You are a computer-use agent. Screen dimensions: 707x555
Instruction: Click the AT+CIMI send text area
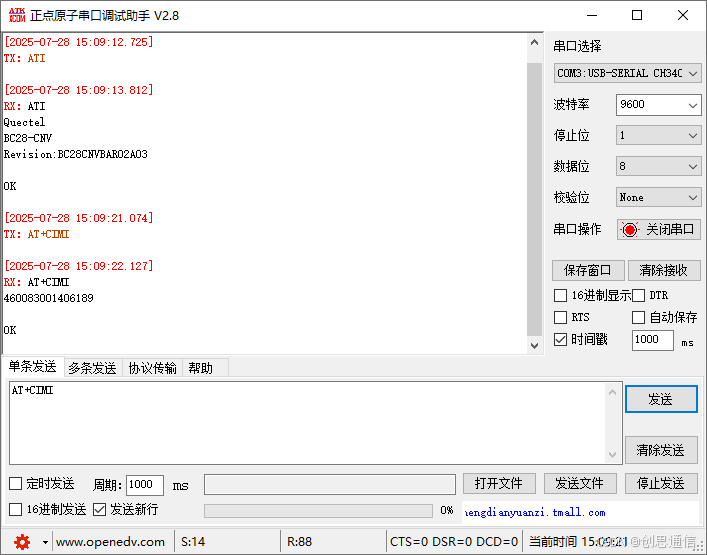[x=307, y=423]
